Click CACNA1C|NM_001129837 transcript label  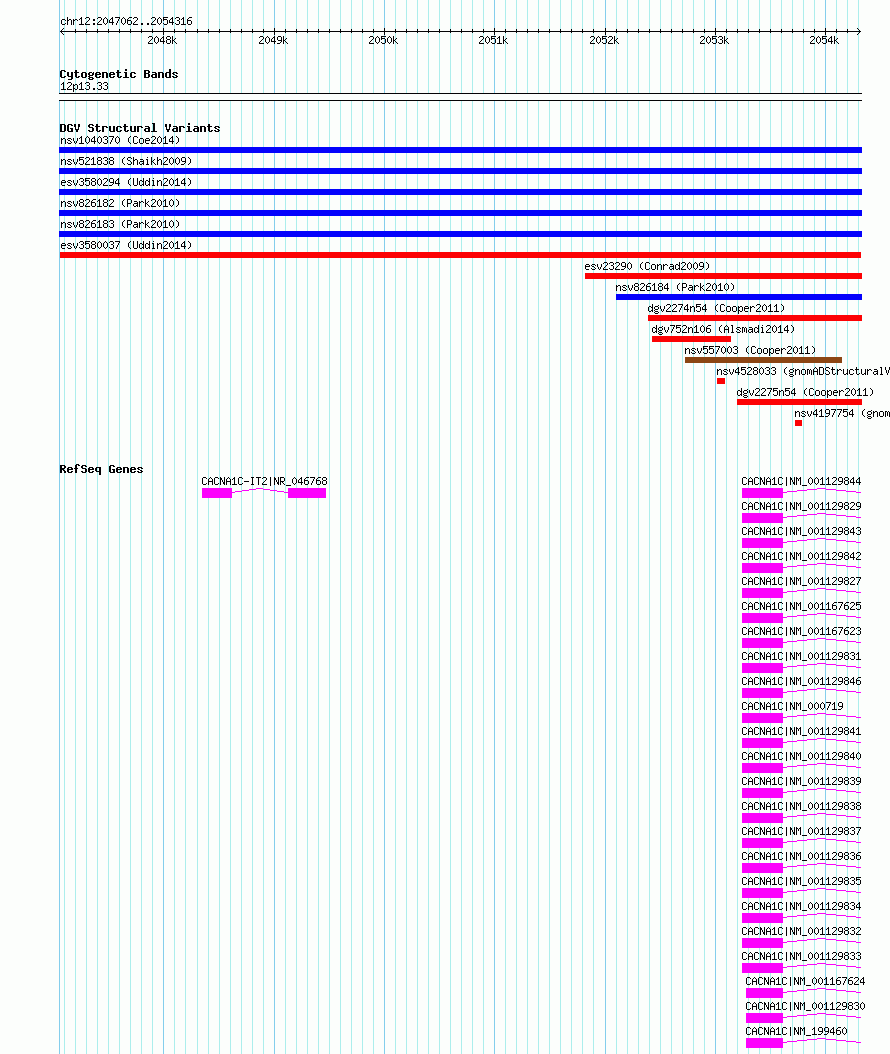tap(801, 831)
